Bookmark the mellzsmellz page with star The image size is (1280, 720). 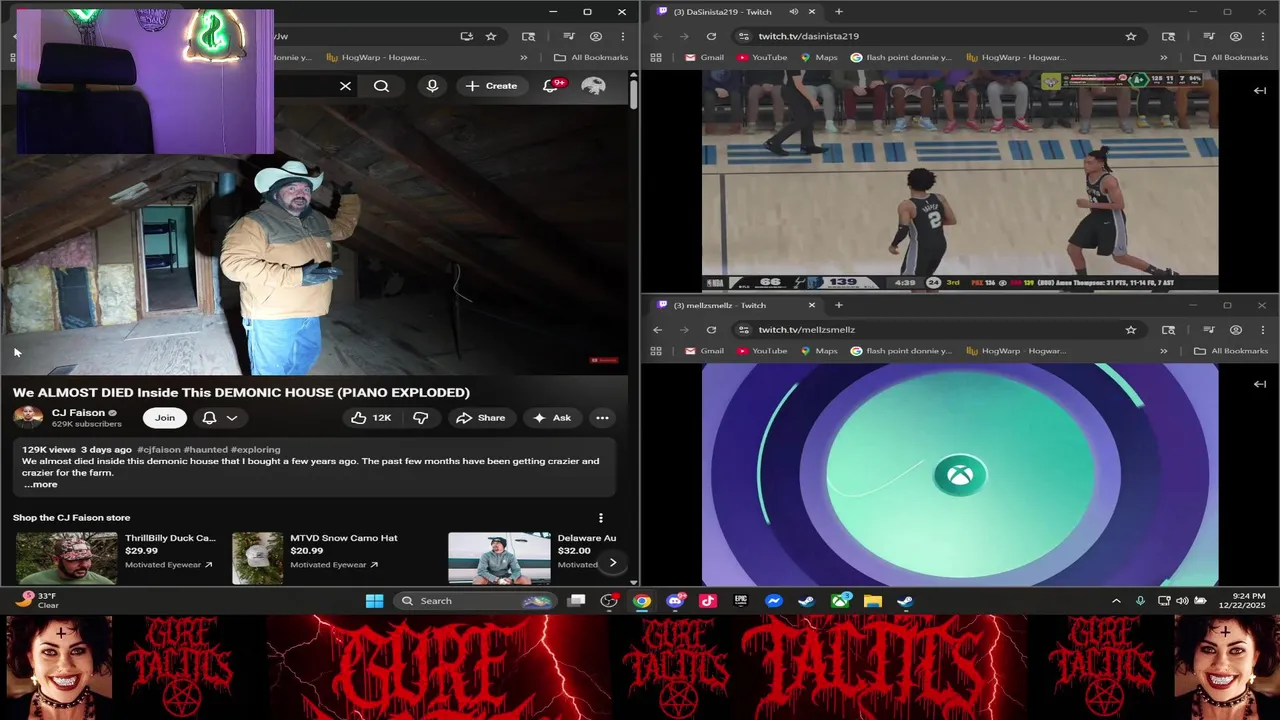pyautogui.click(x=1131, y=329)
